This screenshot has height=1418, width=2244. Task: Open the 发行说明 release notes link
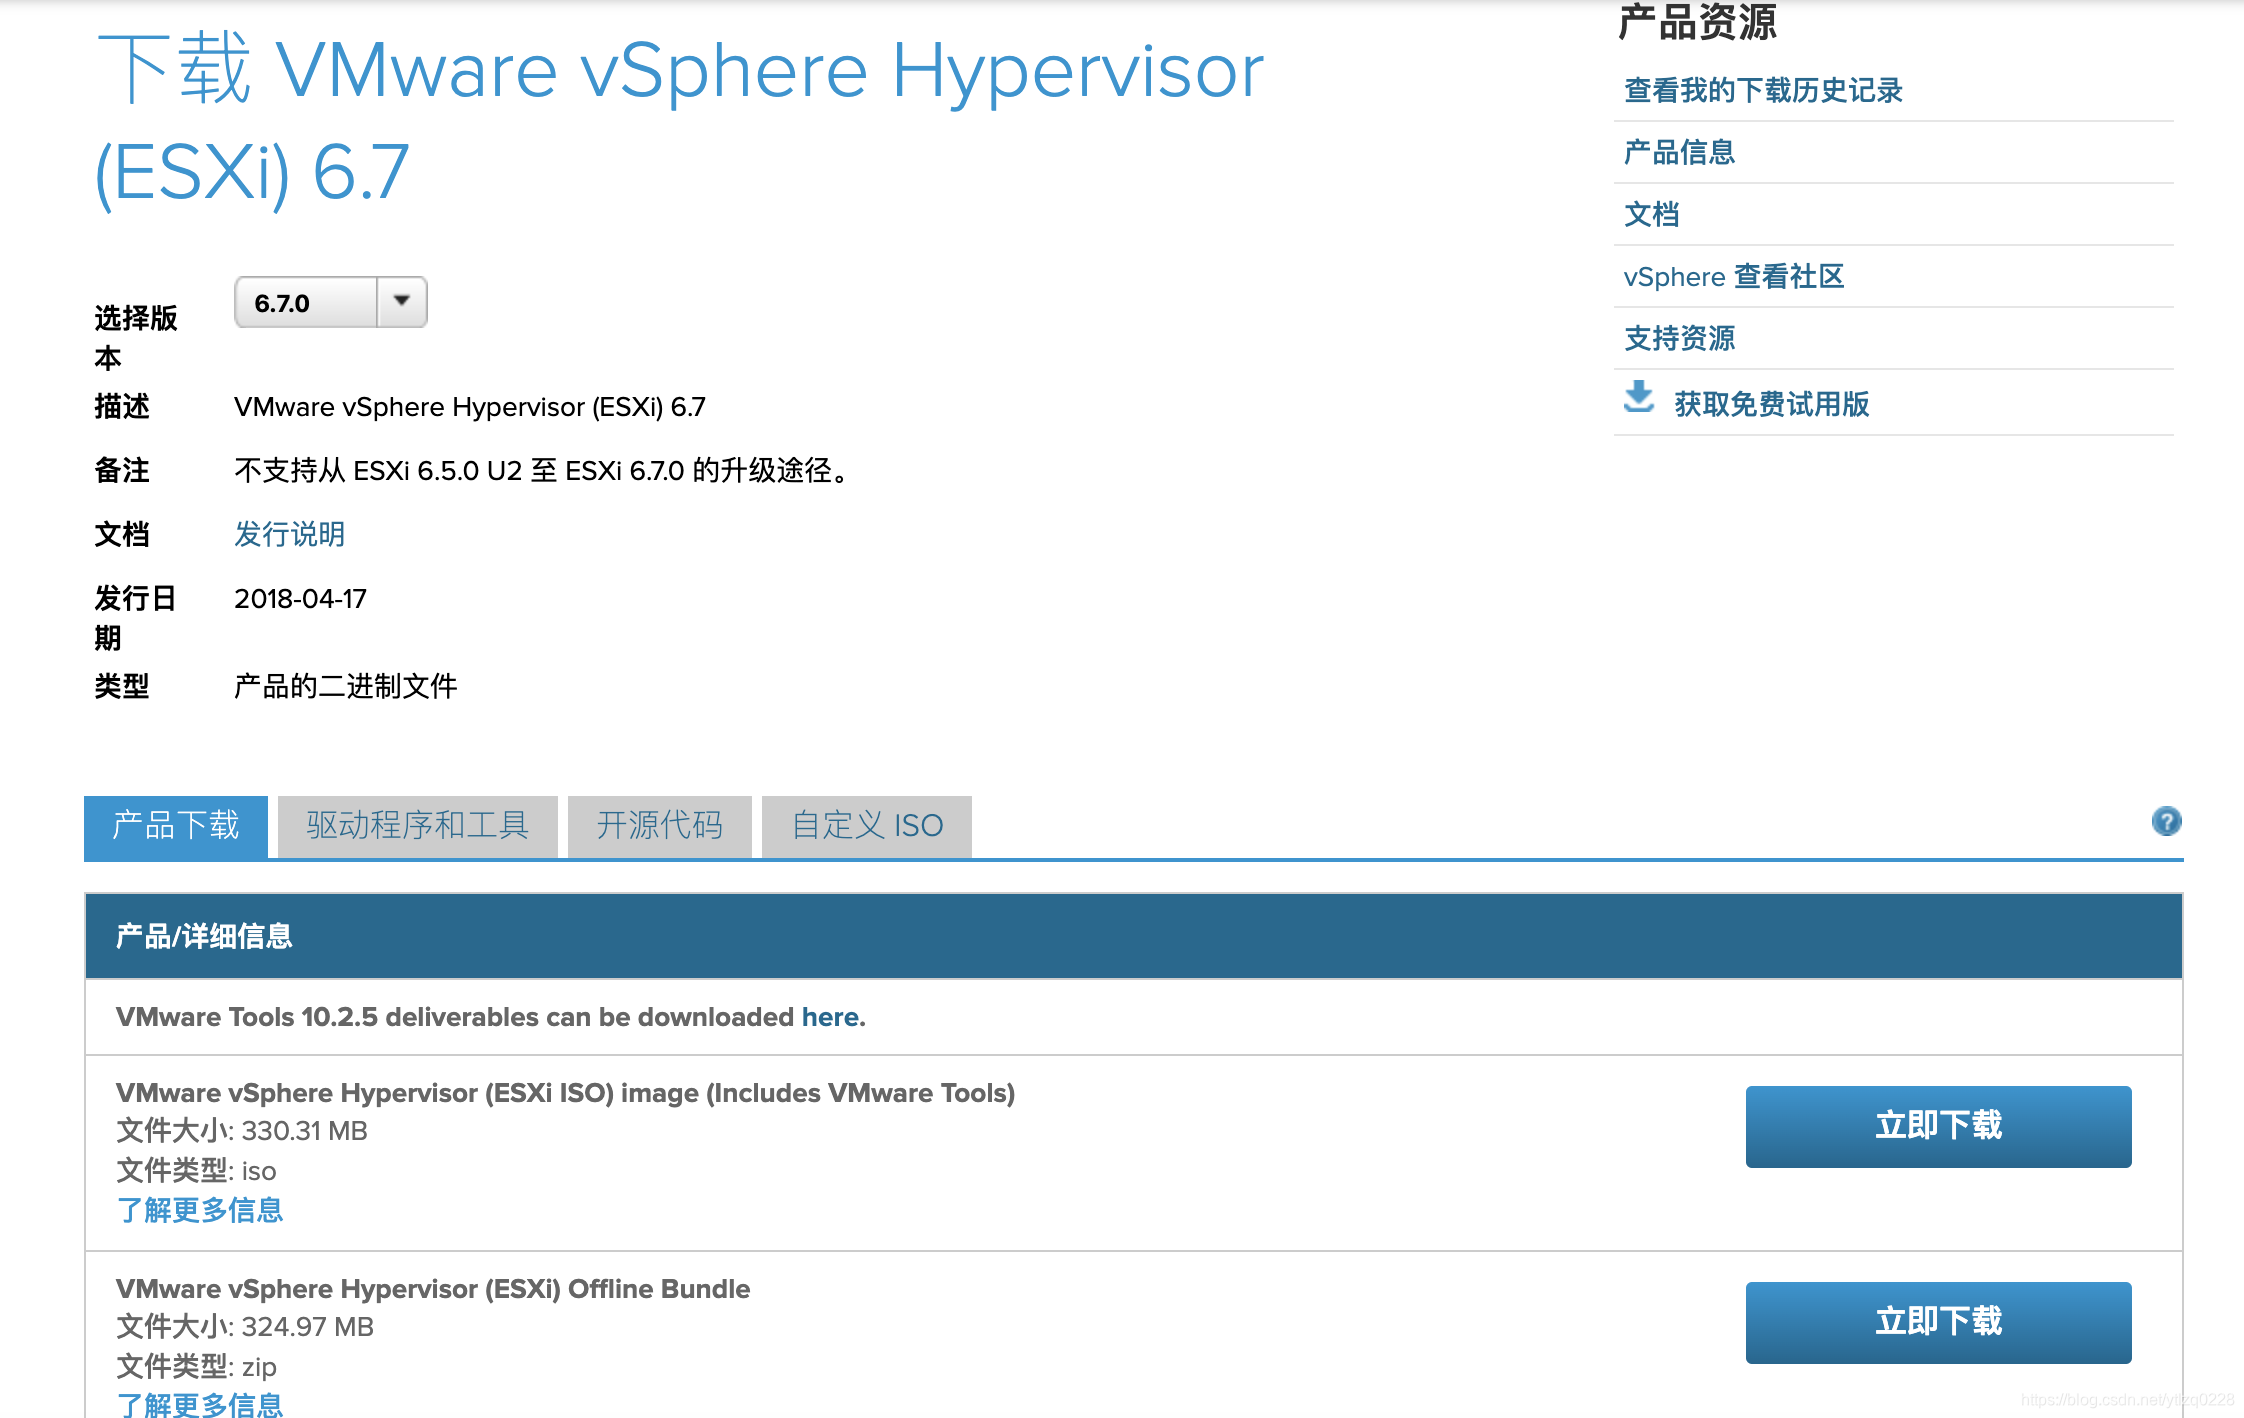click(288, 535)
